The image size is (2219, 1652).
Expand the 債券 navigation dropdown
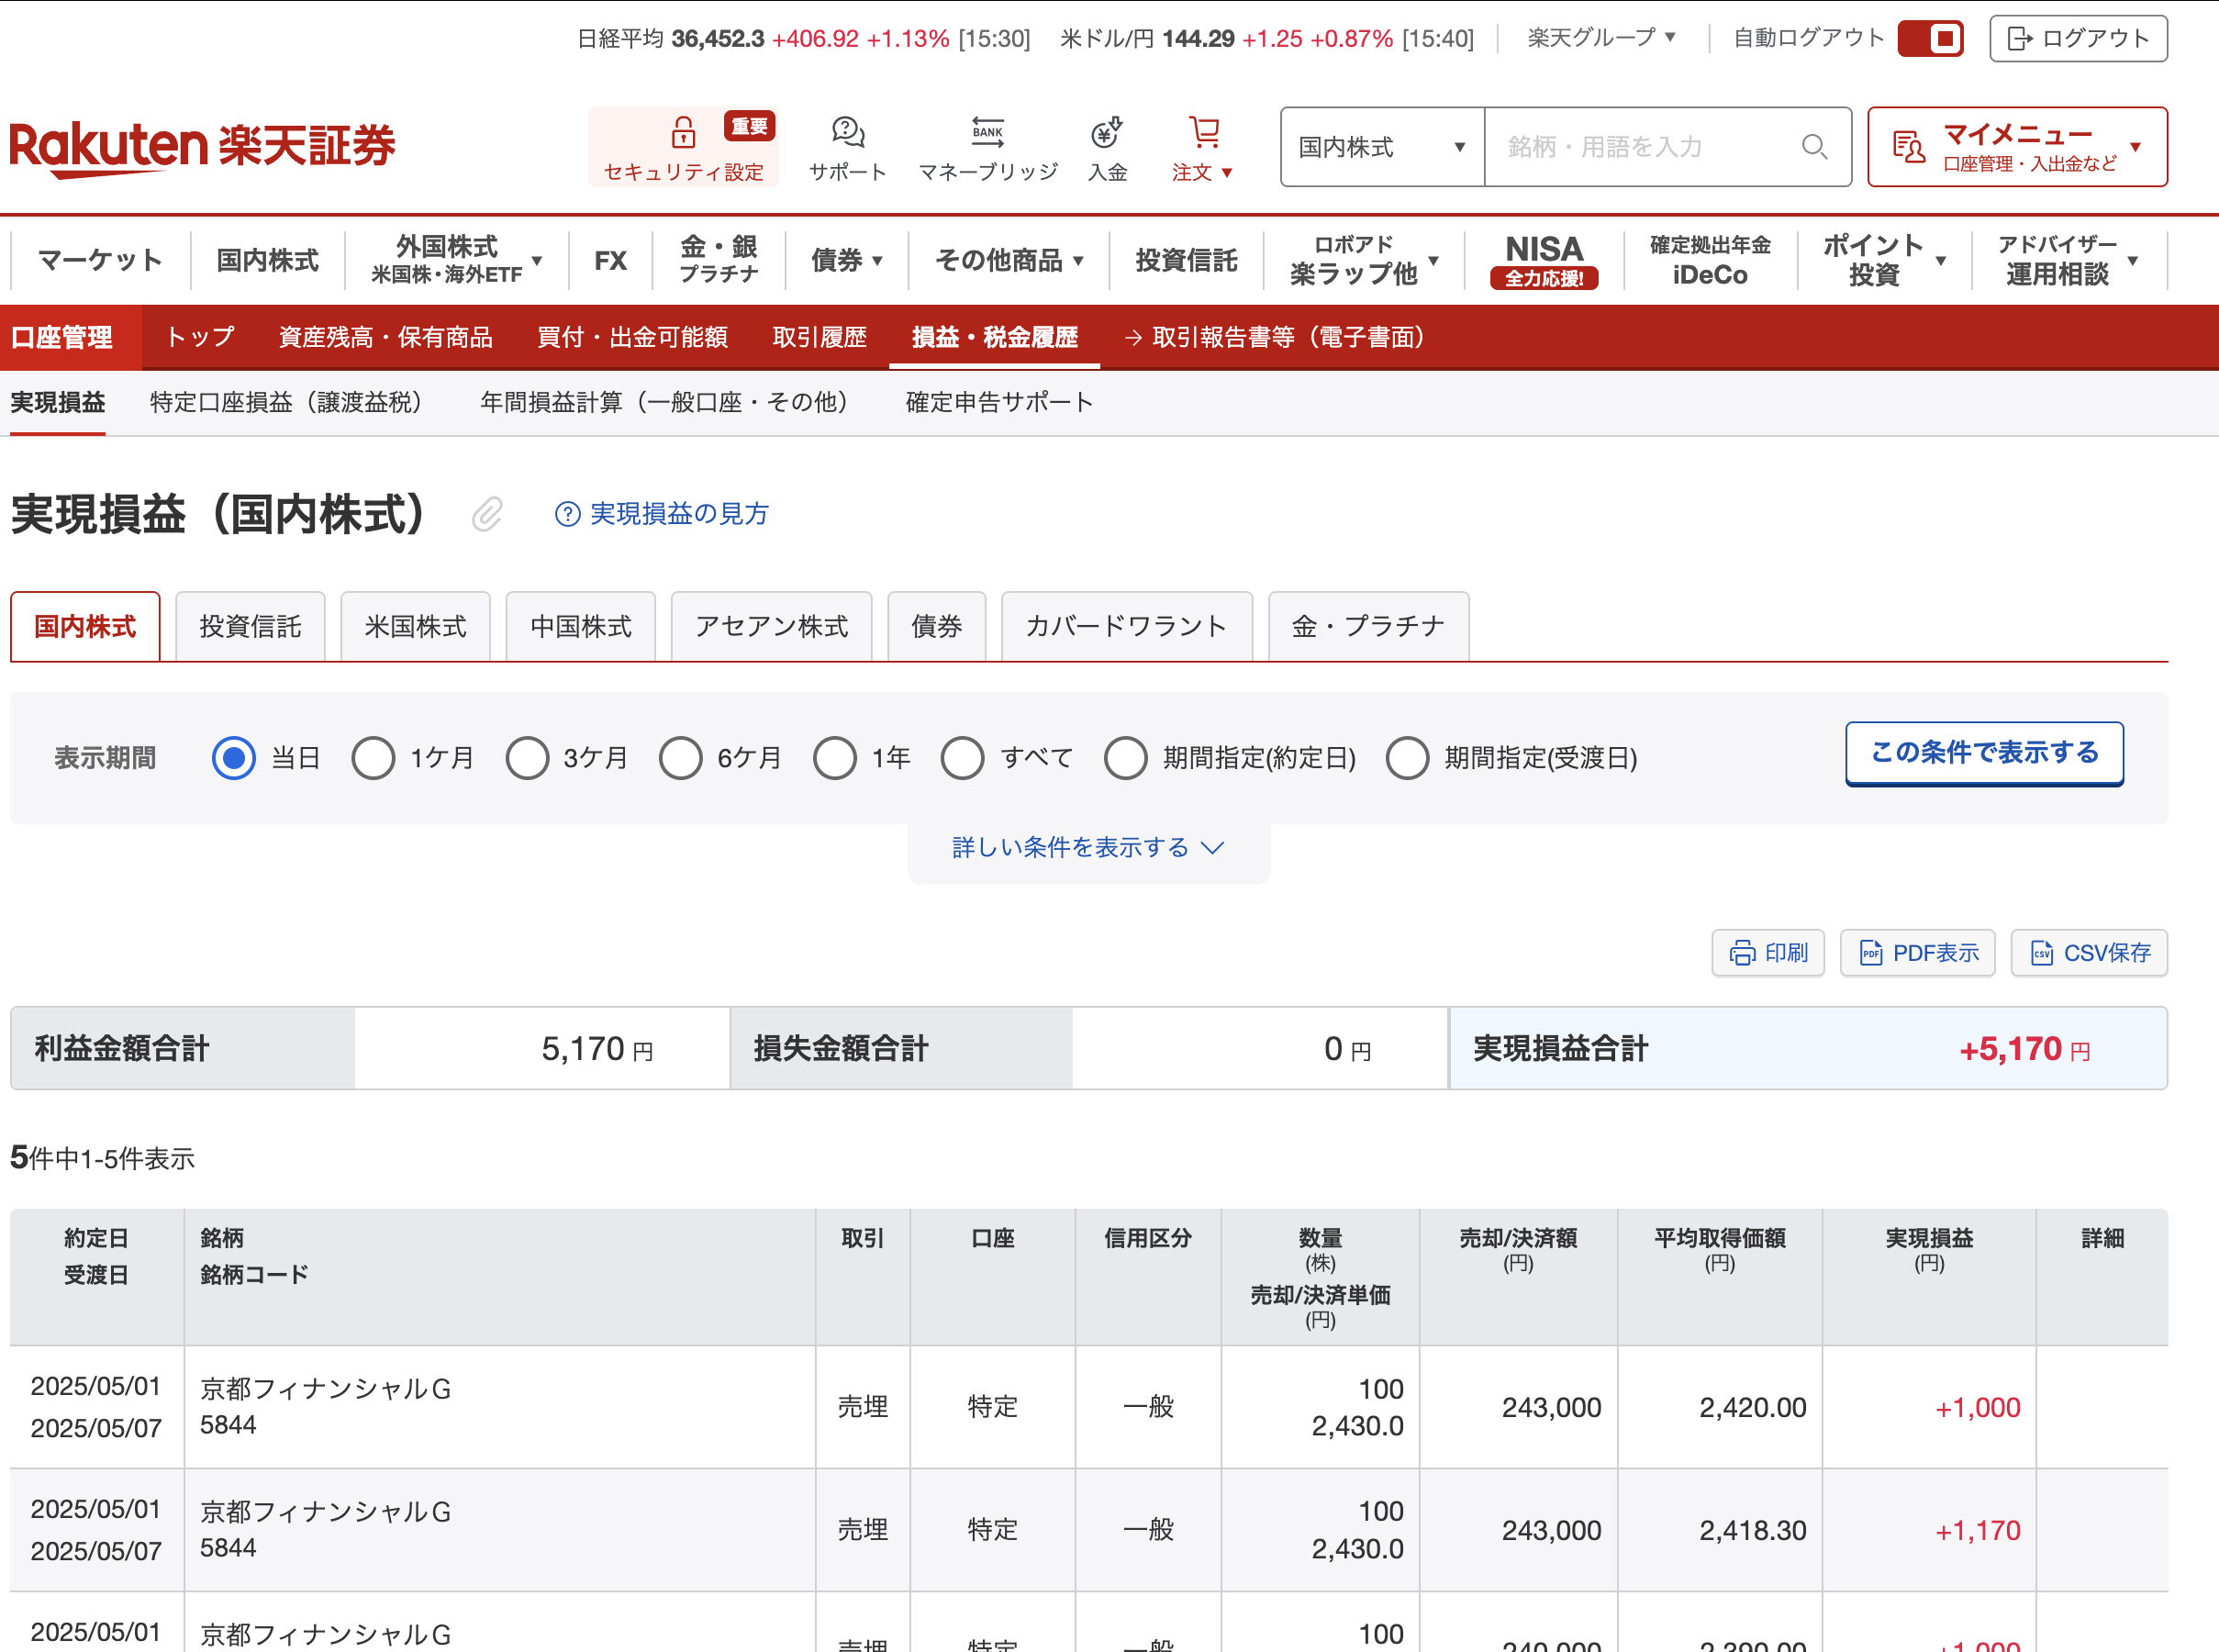[x=847, y=260]
